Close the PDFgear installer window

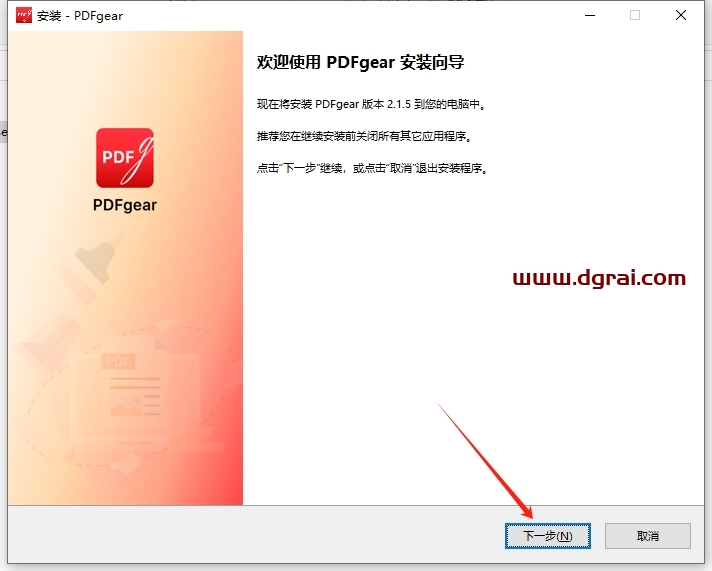pos(681,15)
